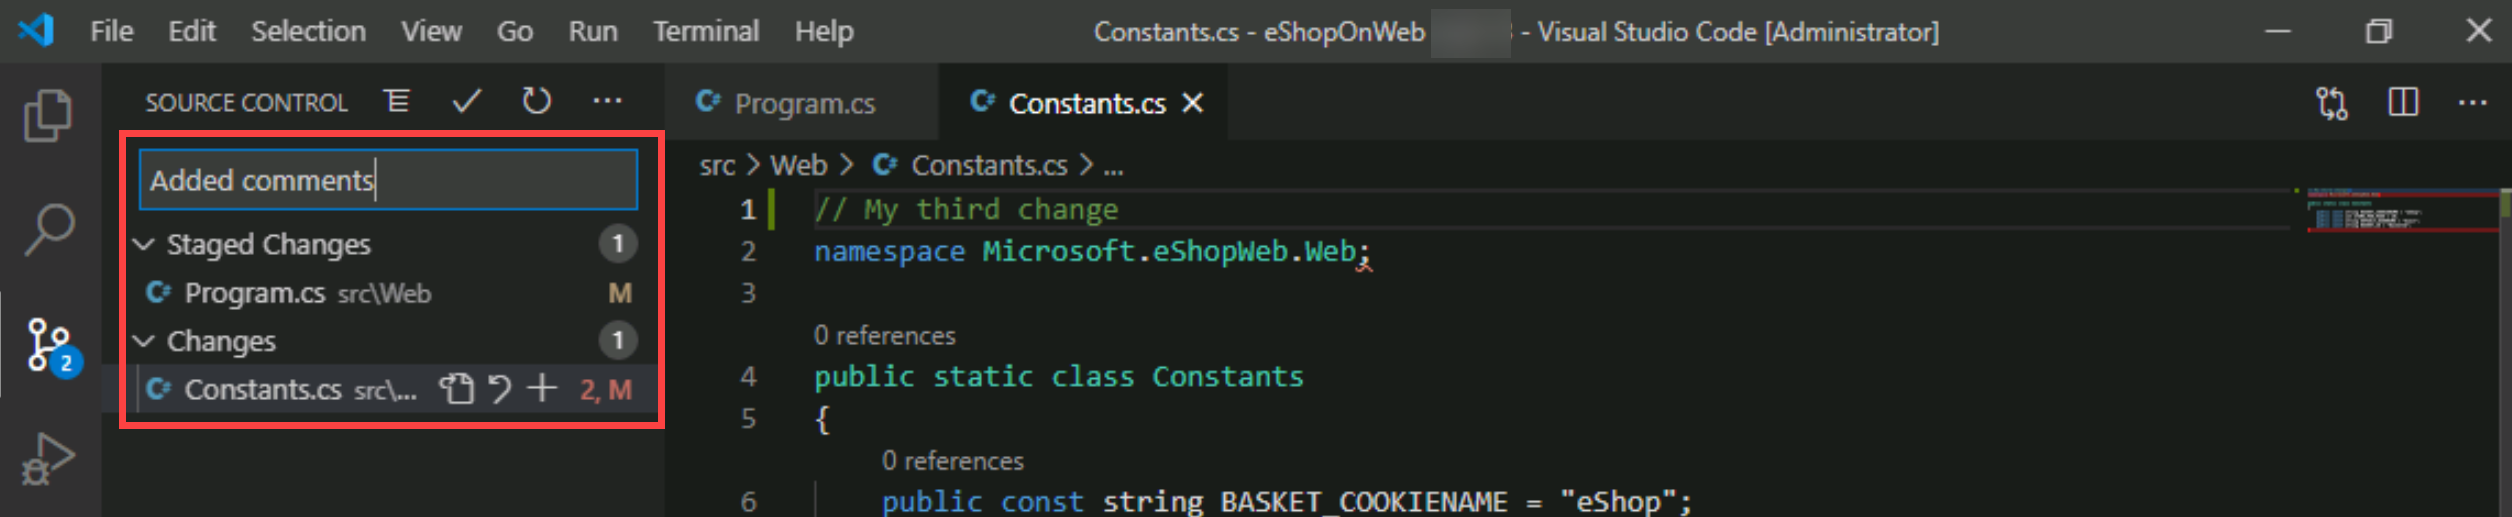Collapse the Changes section
The width and height of the screenshot is (2512, 517).
[x=144, y=341]
